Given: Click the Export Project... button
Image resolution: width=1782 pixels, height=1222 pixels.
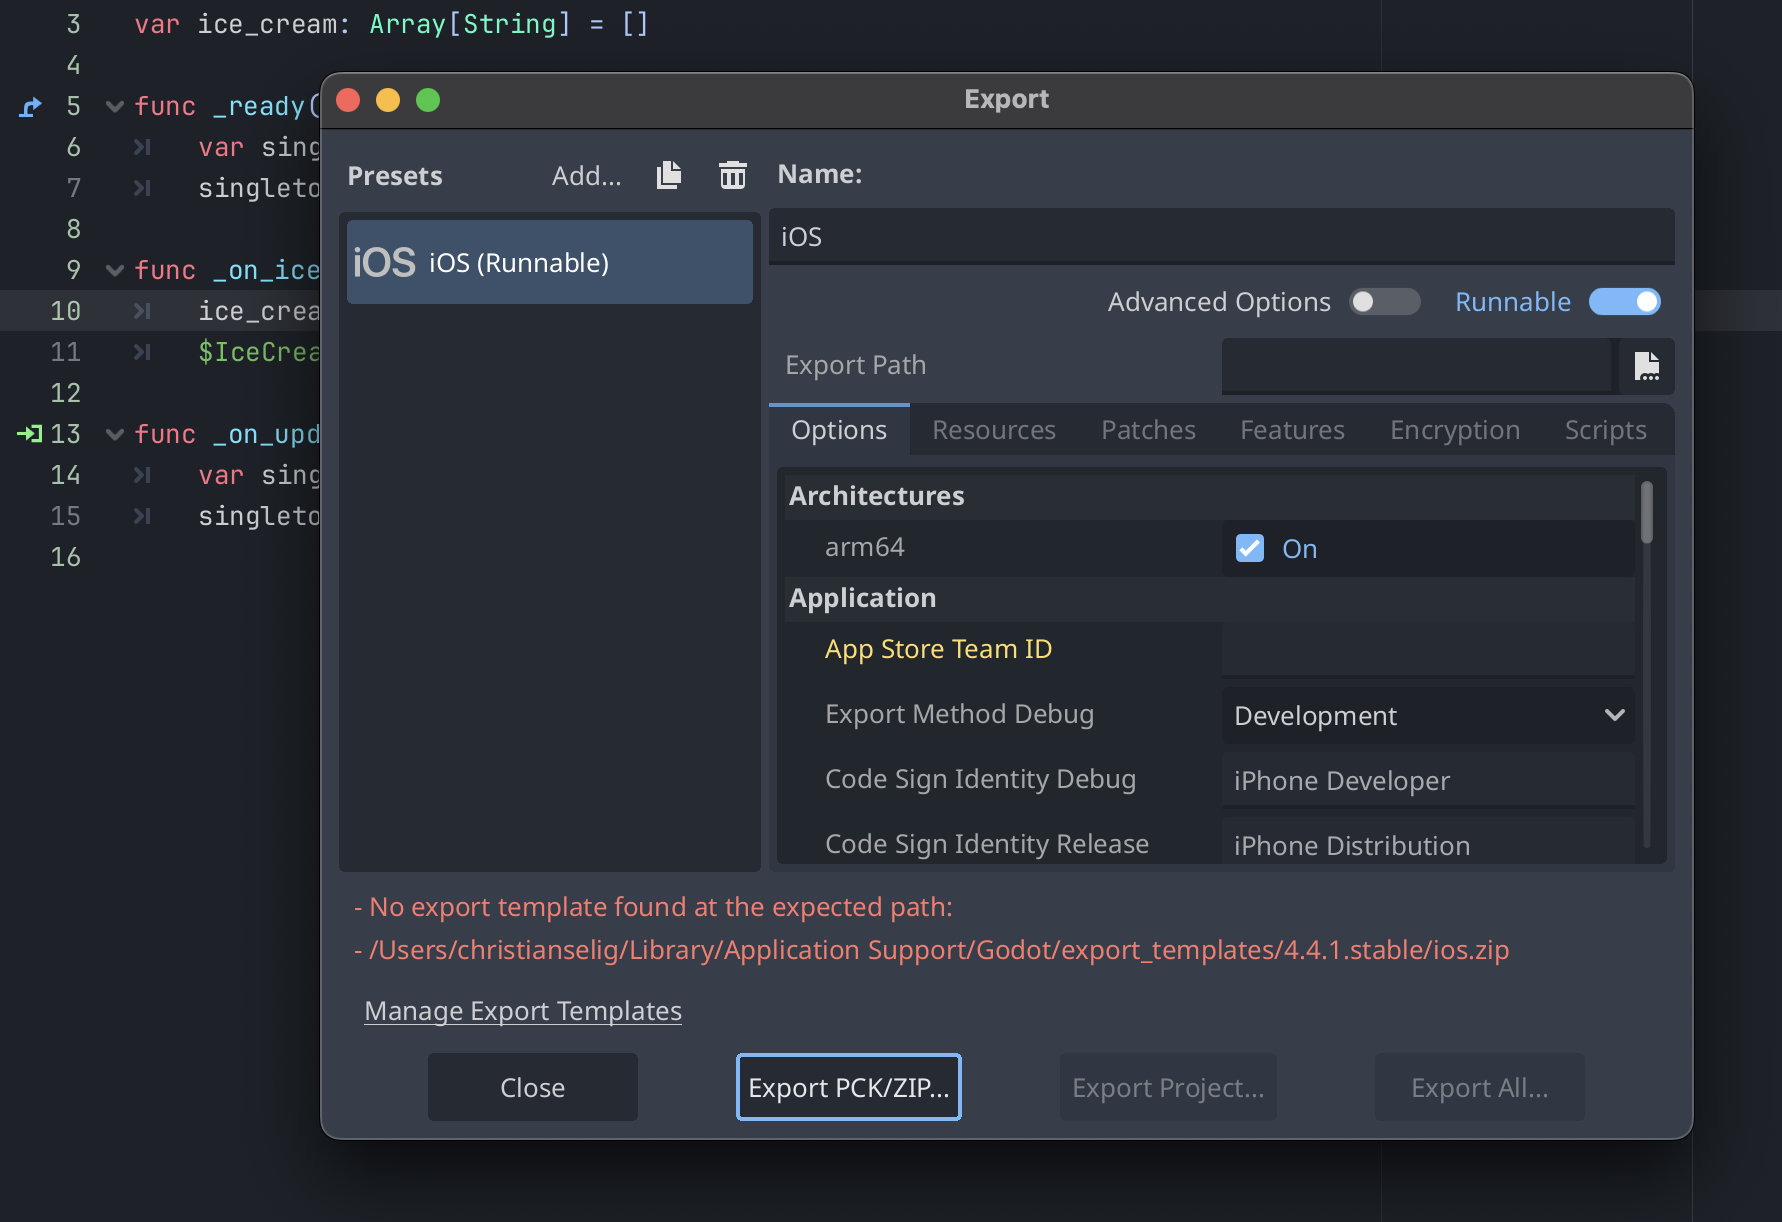Looking at the screenshot, I should 1168,1087.
